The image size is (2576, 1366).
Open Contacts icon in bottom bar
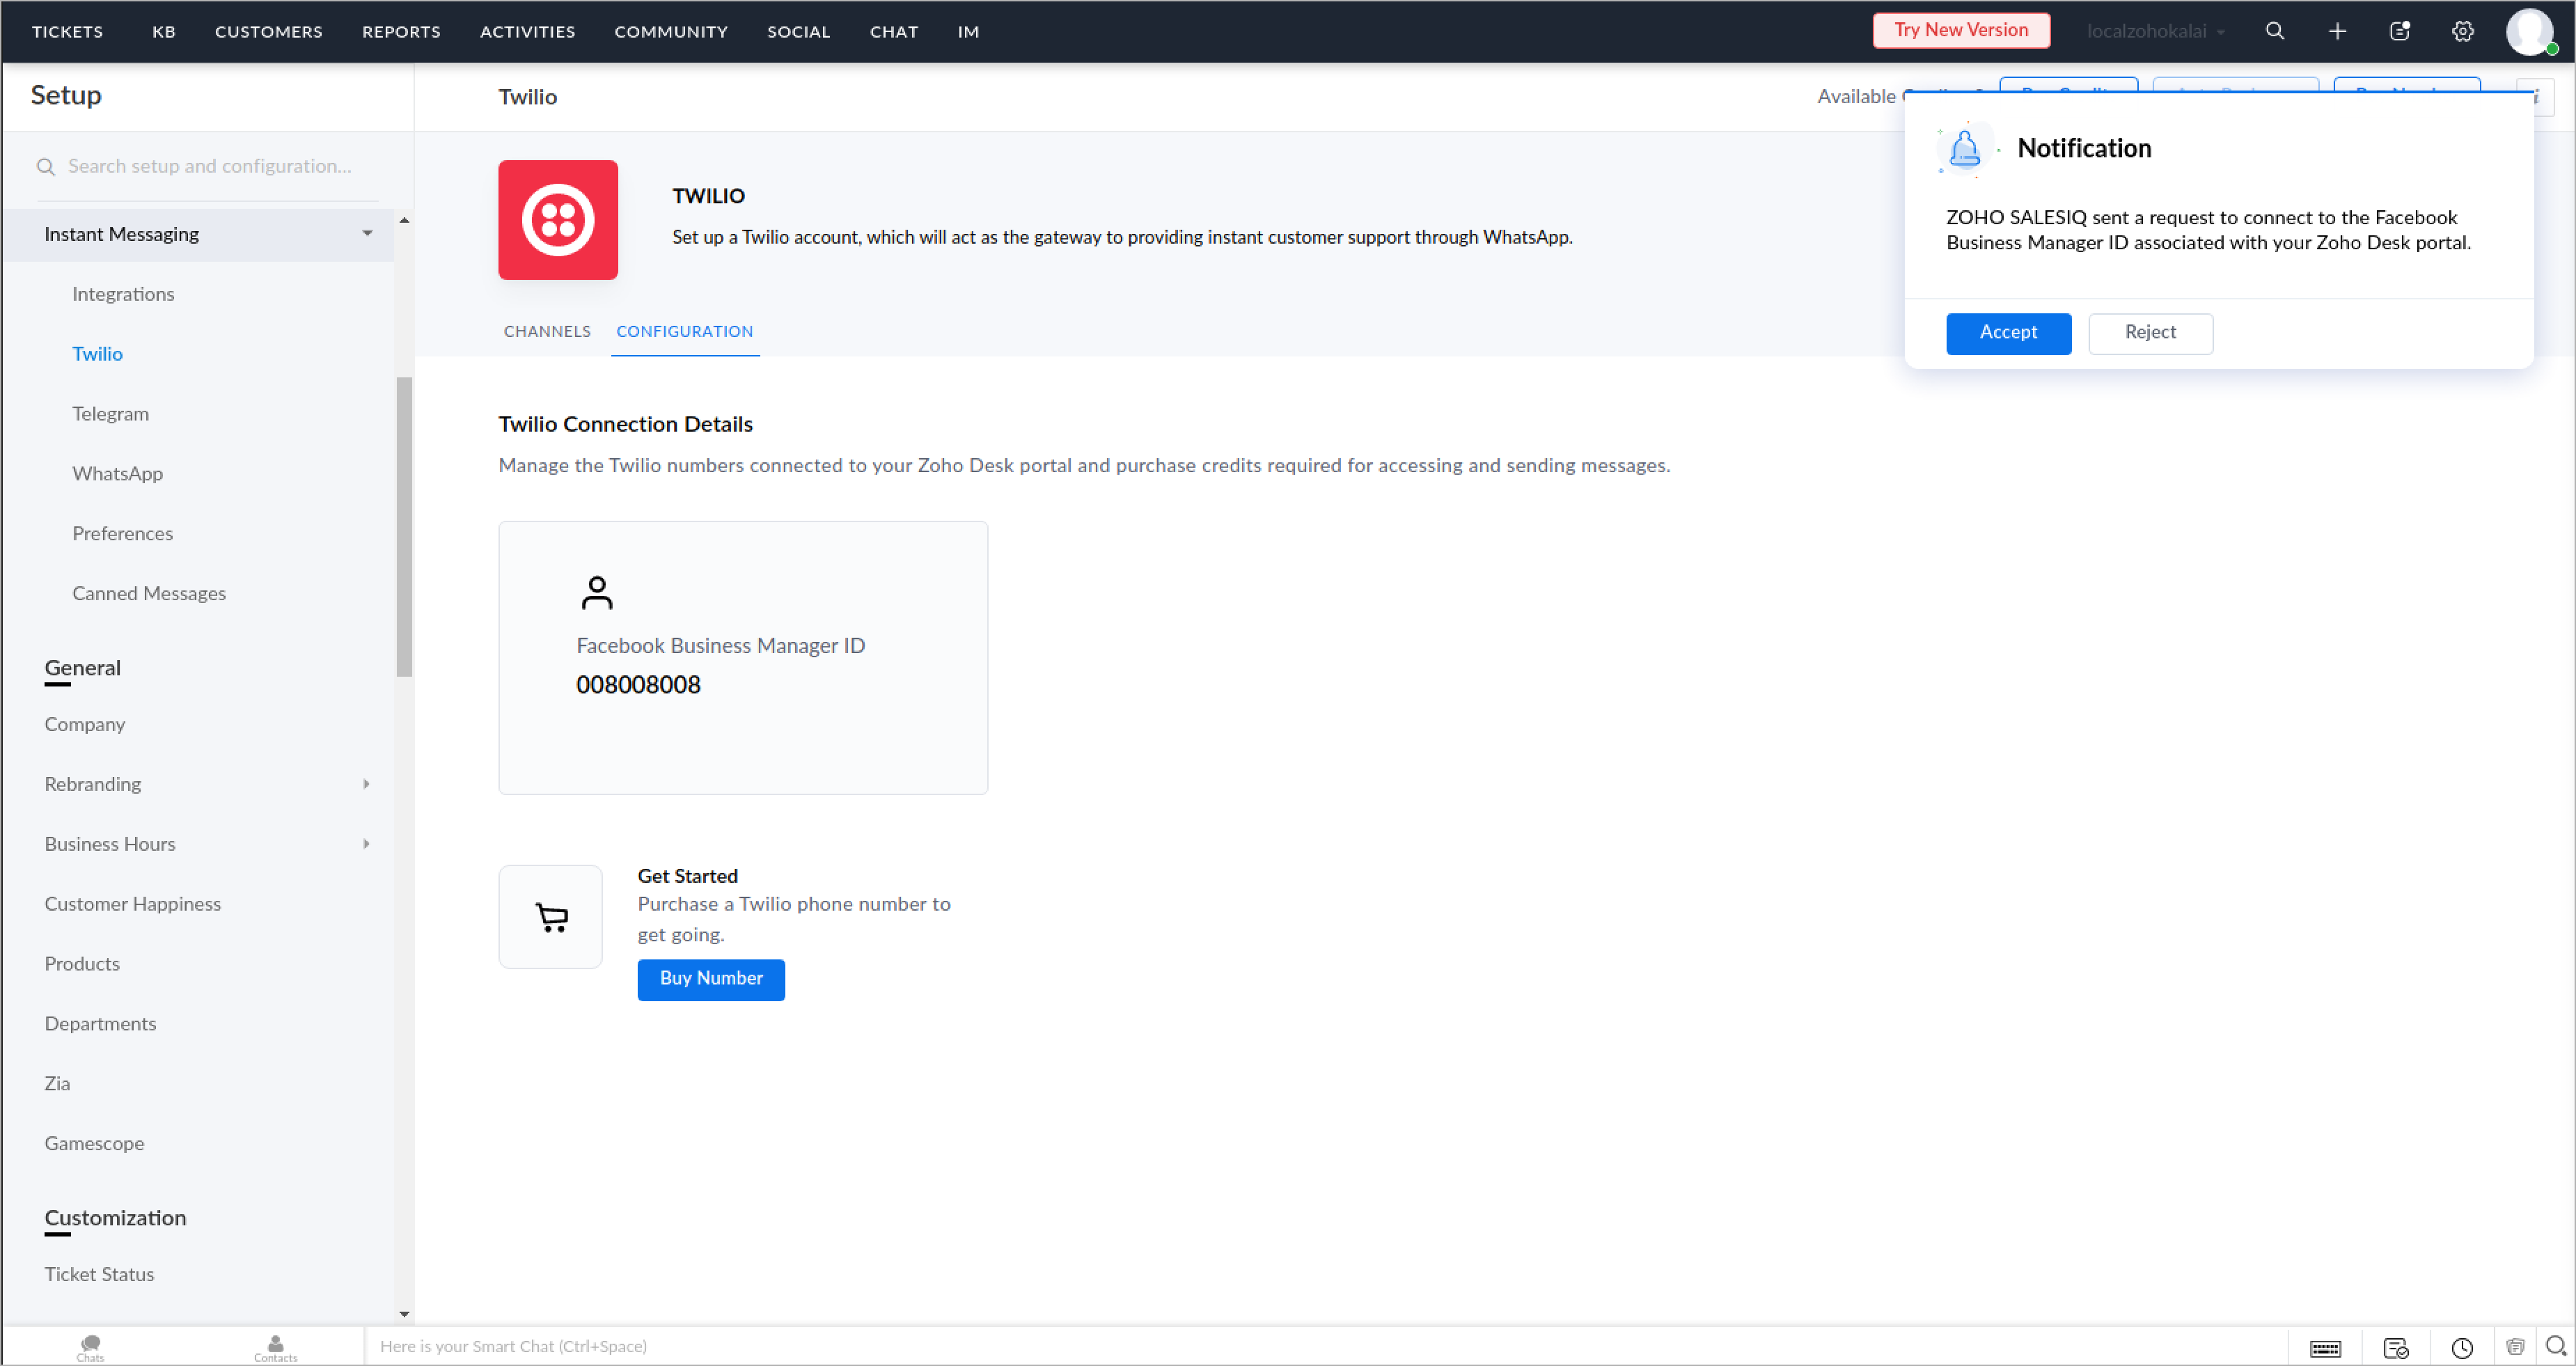(x=275, y=1346)
